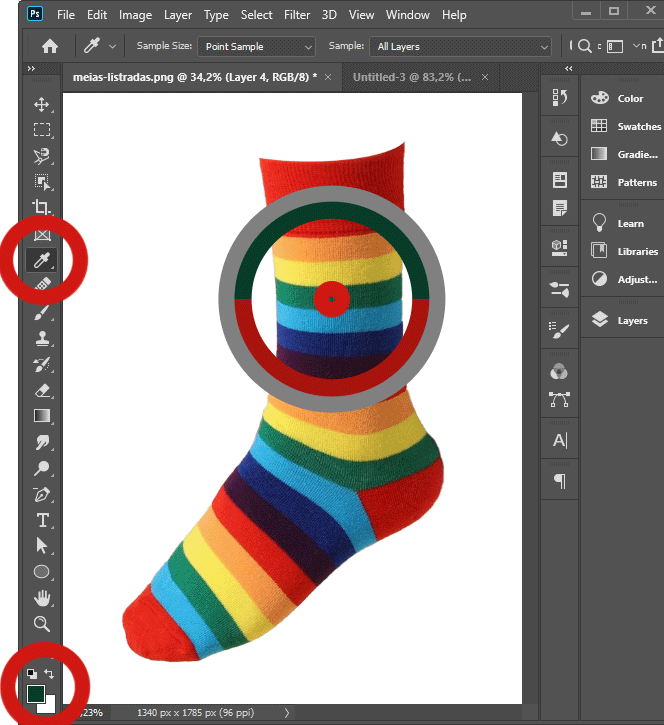The image size is (664, 725).
Task: Select the Eyedropper tool in toolbar
Action: pyautogui.click(x=42, y=261)
